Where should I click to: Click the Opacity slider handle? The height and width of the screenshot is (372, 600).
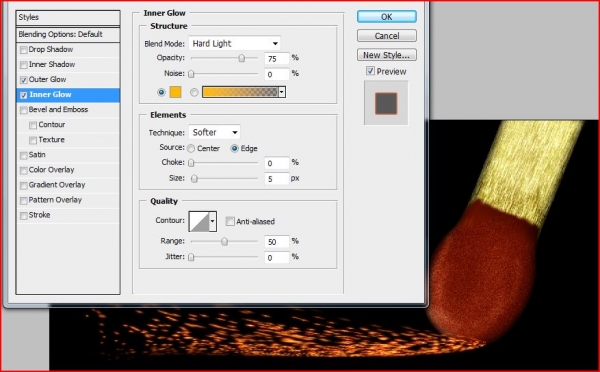click(241, 58)
